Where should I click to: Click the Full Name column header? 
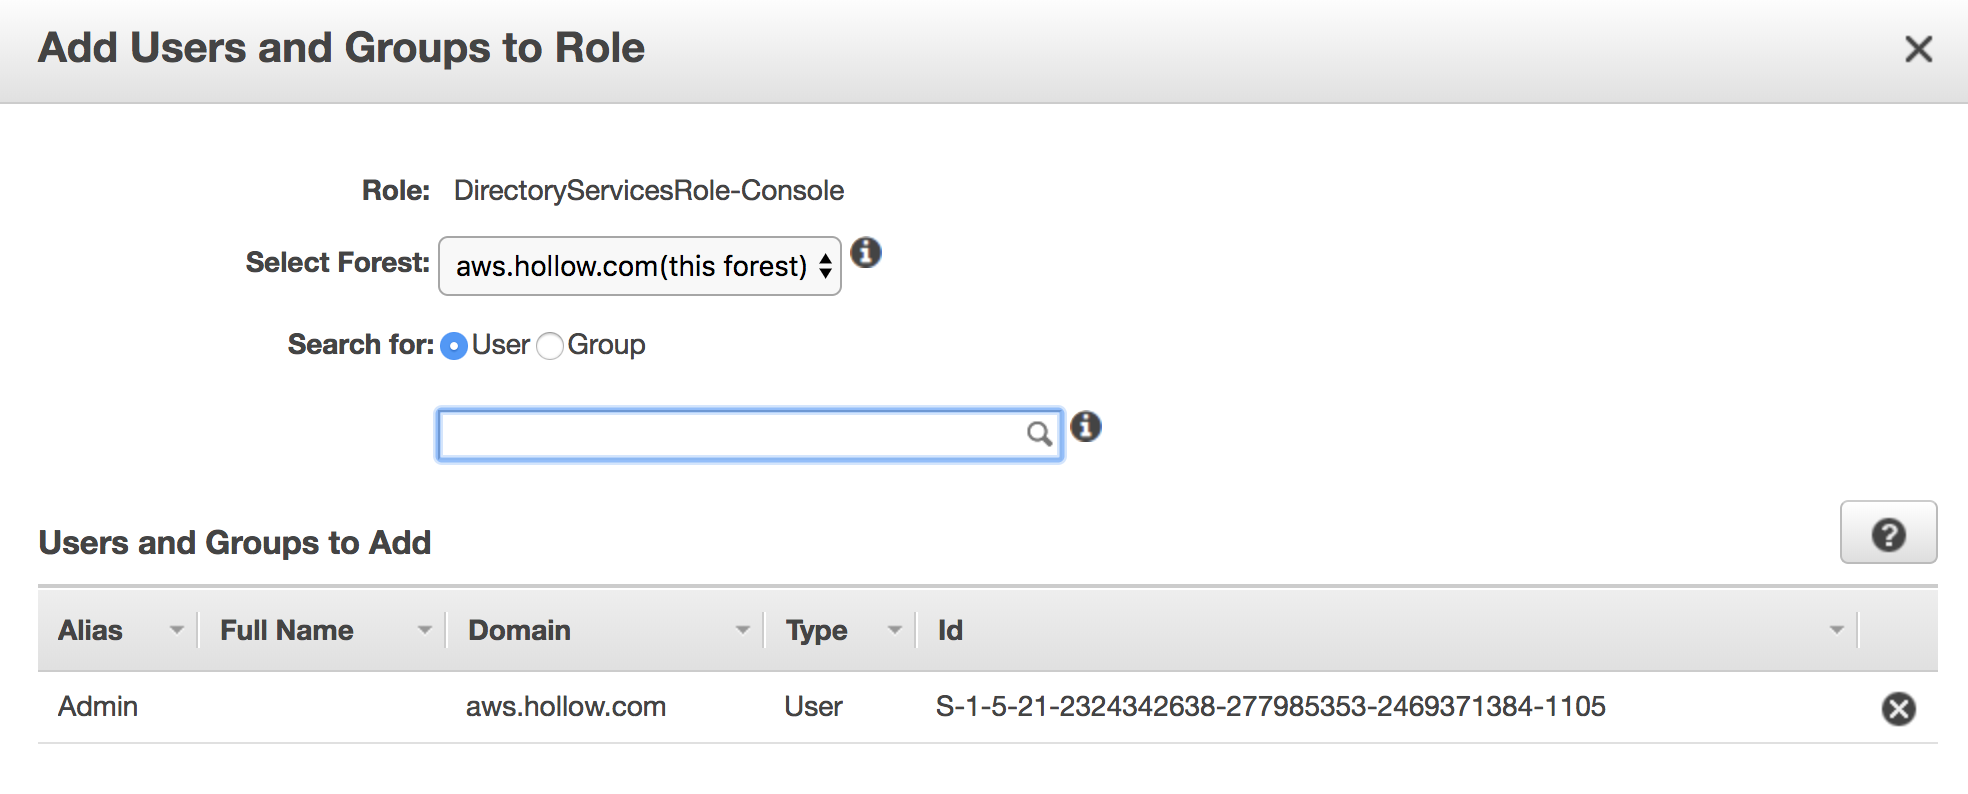pyautogui.click(x=287, y=630)
